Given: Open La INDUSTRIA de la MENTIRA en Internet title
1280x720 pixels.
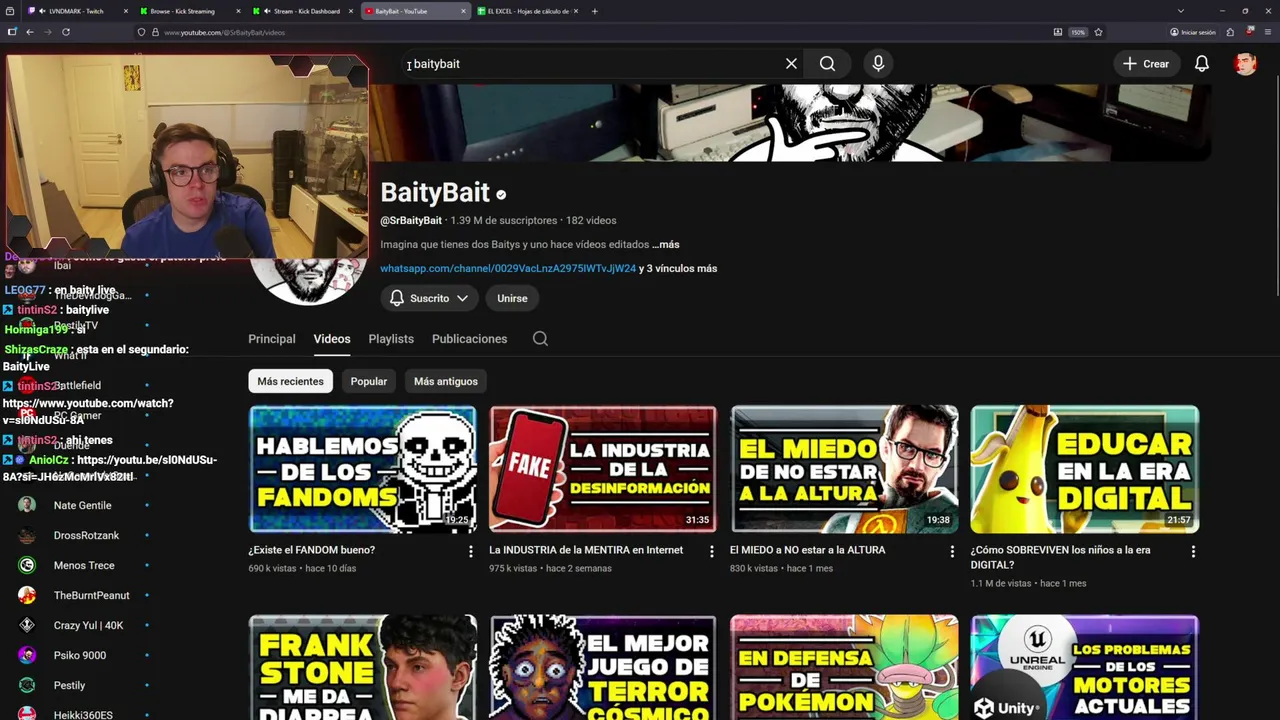Looking at the screenshot, I should click(586, 550).
